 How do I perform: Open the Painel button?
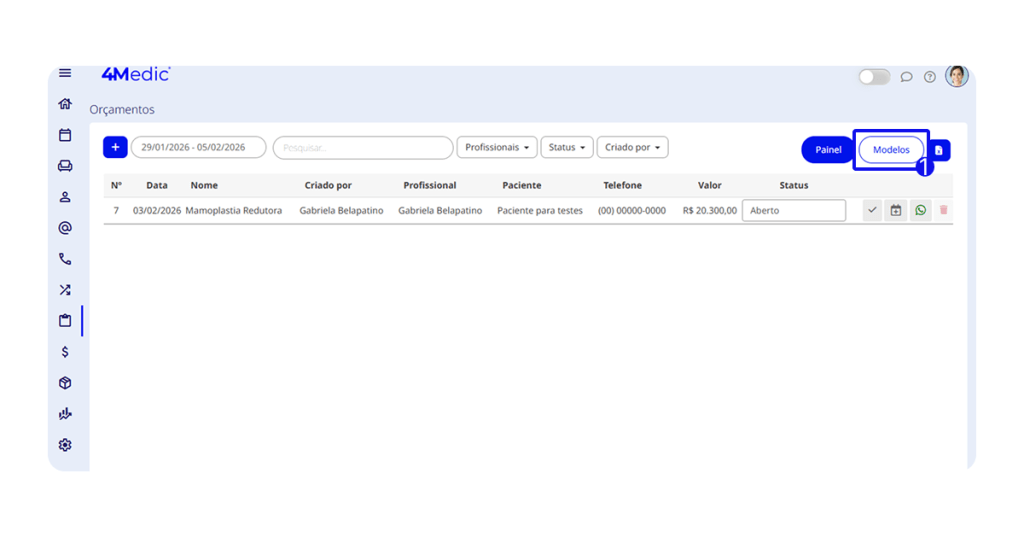[x=828, y=150]
